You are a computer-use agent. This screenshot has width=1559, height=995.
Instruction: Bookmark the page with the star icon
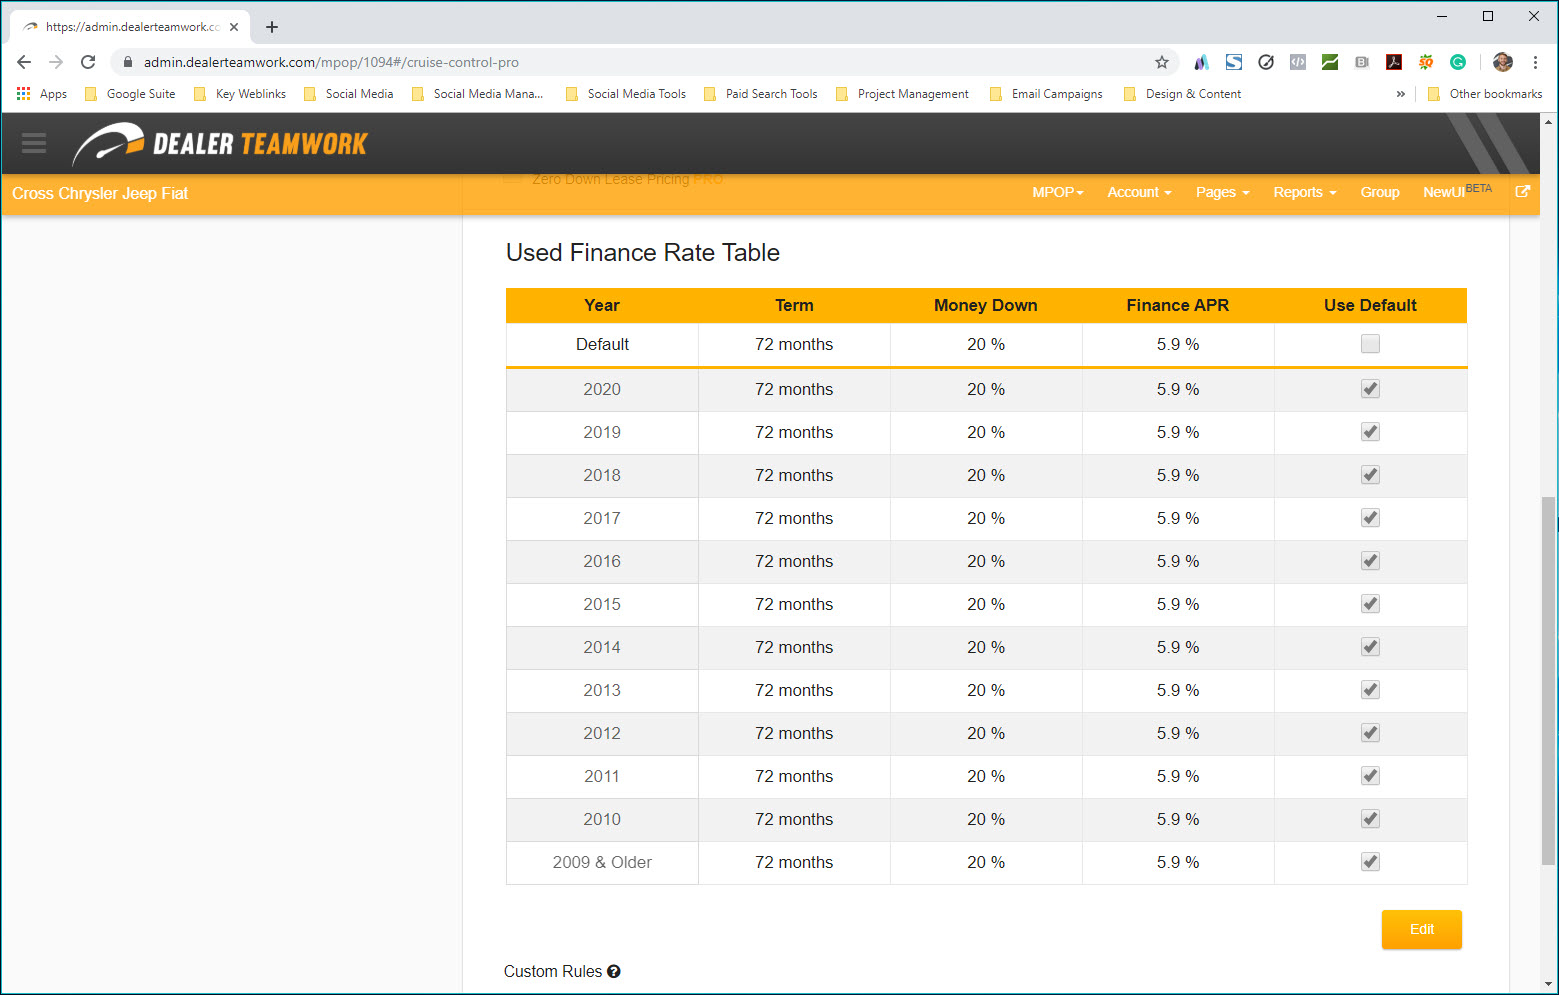(x=1162, y=62)
